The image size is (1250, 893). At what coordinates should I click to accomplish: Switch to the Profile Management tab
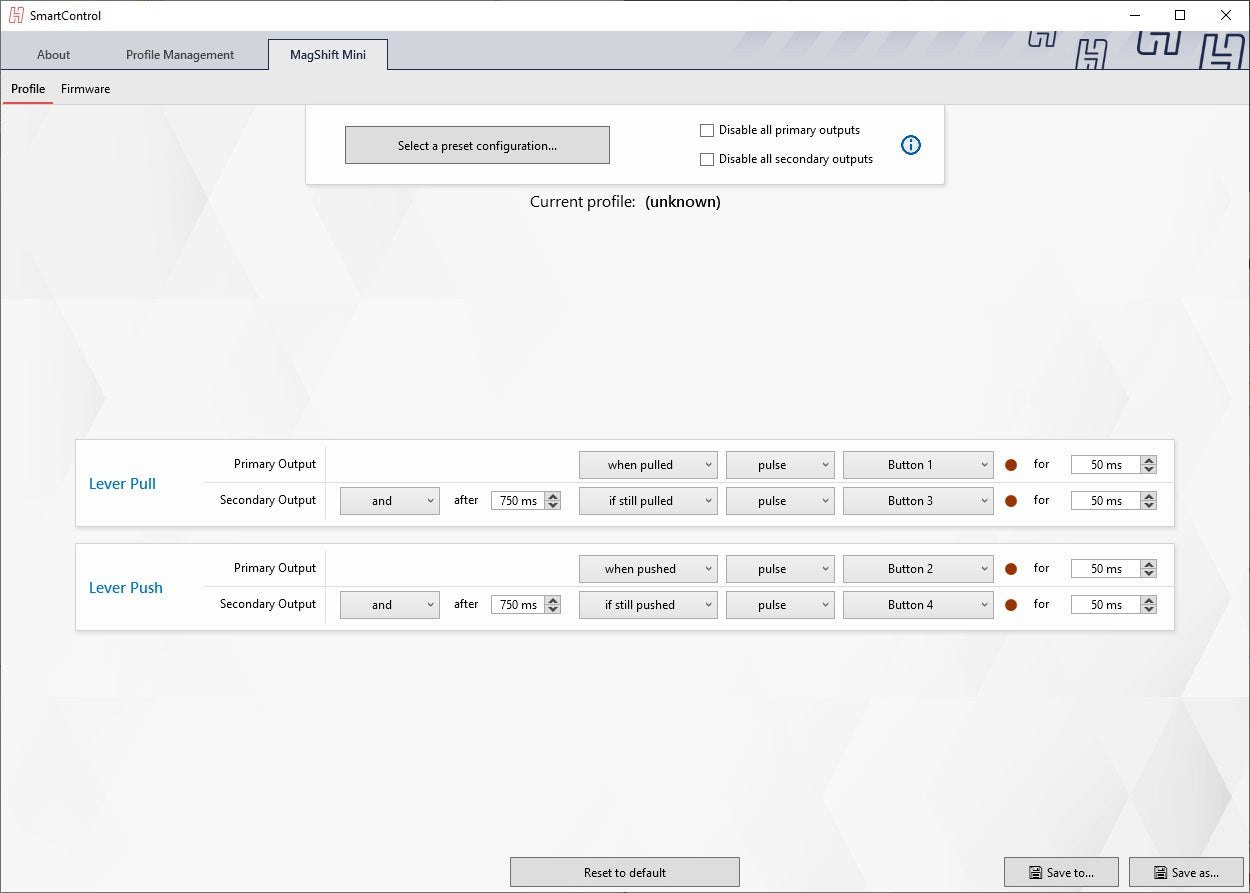pyautogui.click(x=180, y=55)
